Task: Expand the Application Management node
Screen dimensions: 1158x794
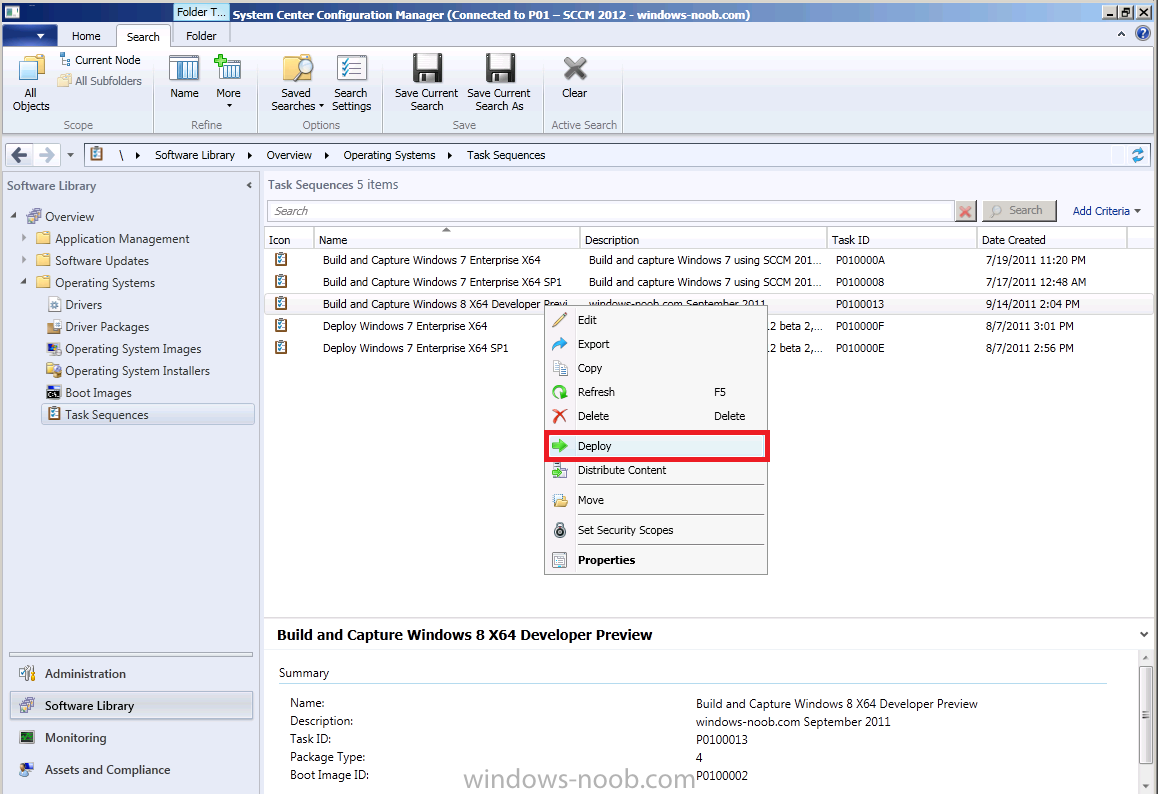Action: (x=24, y=238)
